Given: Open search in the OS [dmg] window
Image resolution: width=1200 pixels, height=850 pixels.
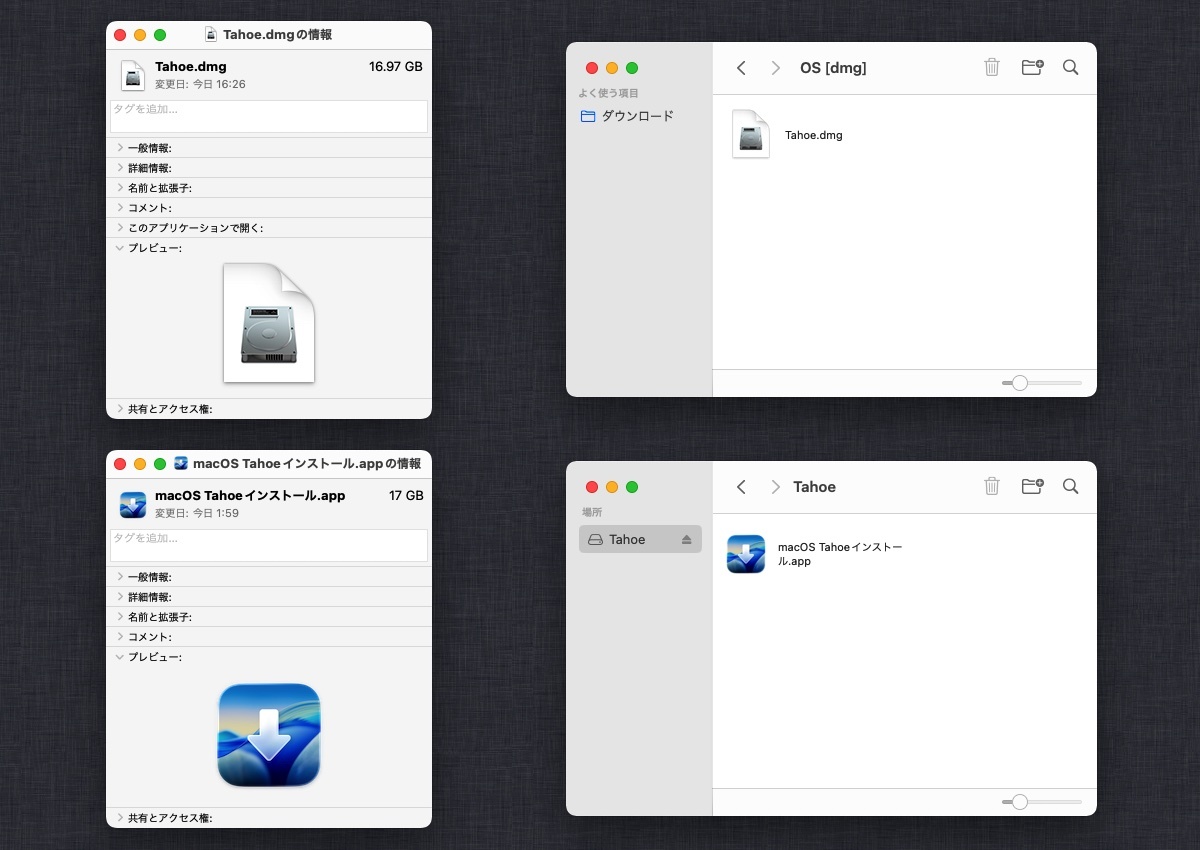Looking at the screenshot, I should (1070, 68).
